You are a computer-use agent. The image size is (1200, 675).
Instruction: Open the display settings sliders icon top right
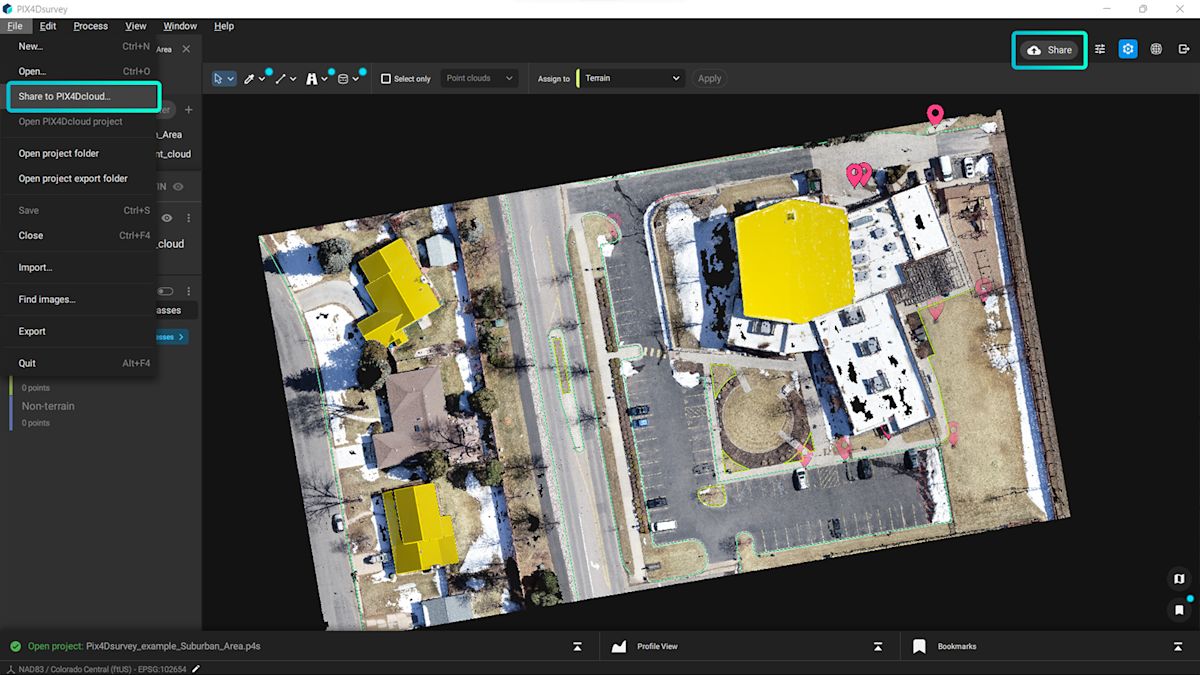[1099, 48]
